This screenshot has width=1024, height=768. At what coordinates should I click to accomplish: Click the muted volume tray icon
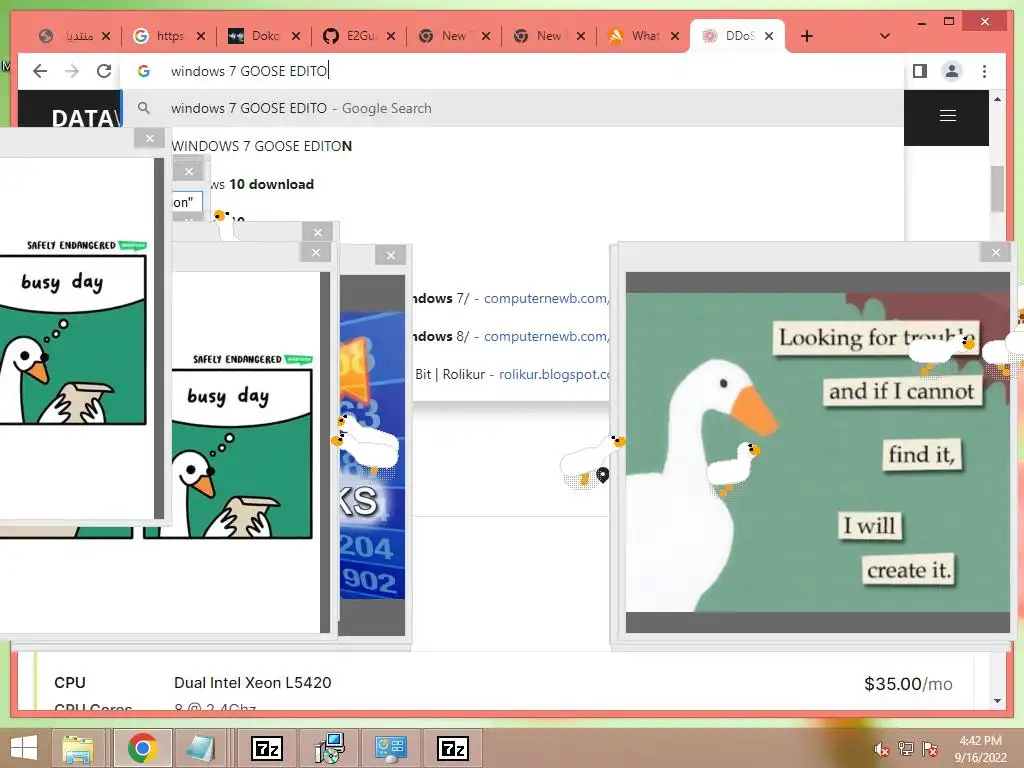coord(882,749)
